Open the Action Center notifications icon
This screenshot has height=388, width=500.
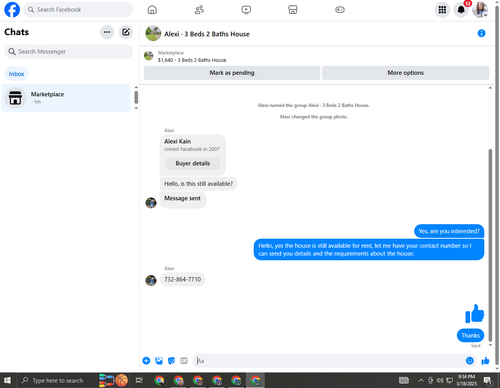(x=488, y=380)
